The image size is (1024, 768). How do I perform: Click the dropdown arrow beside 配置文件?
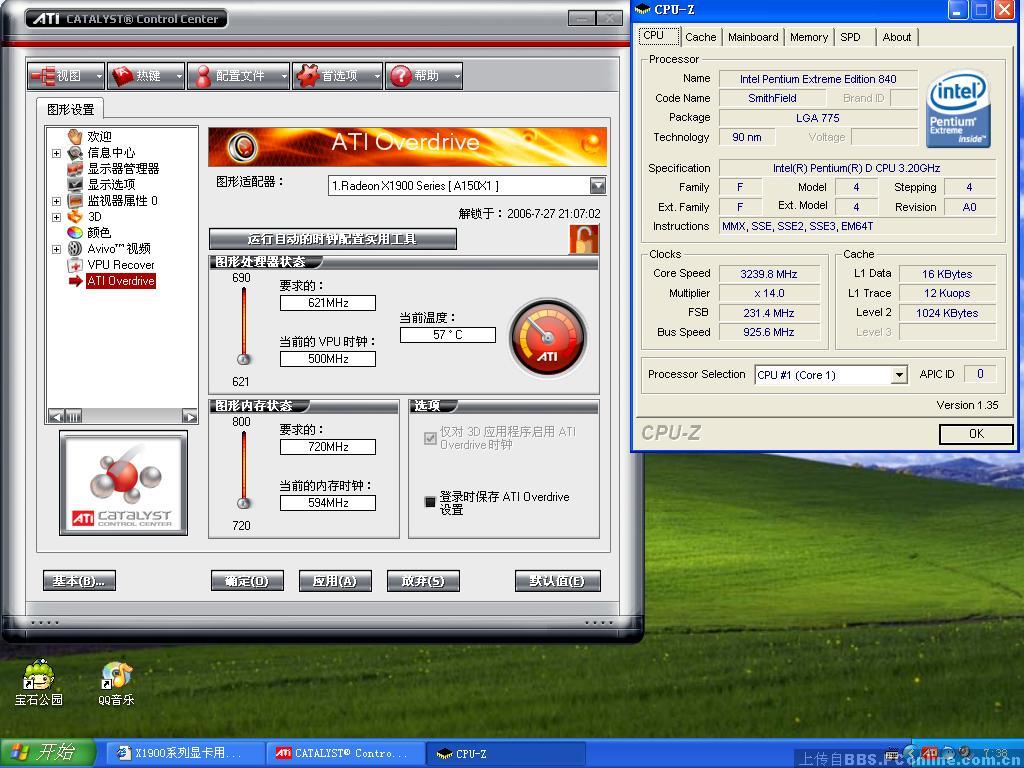click(x=284, y=76)
